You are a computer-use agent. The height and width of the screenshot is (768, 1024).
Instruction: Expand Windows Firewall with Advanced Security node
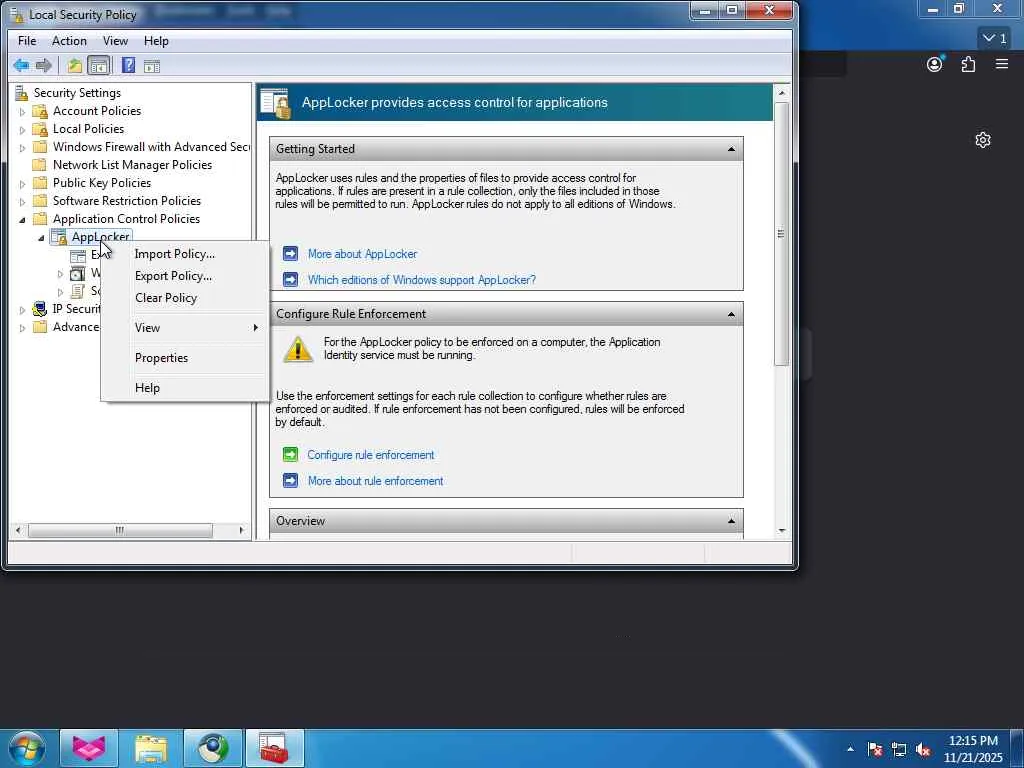coord(22,148)
